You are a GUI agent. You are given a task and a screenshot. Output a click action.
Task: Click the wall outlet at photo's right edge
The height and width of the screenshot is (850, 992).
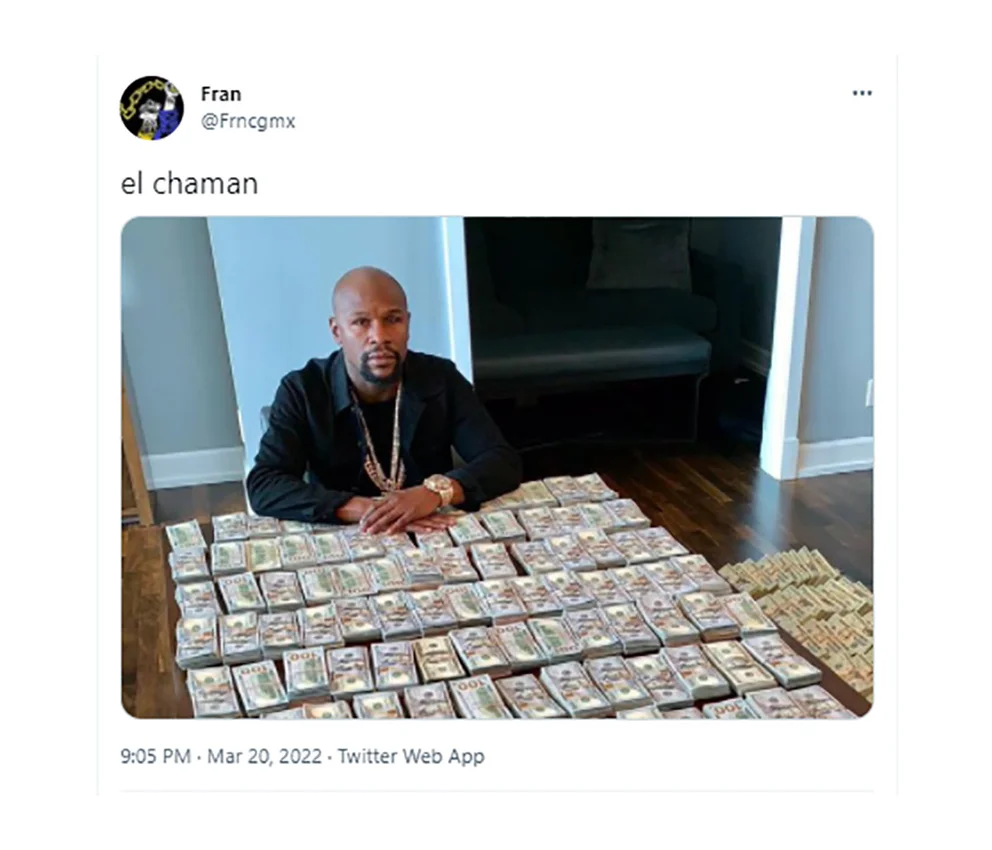[869, 392]
